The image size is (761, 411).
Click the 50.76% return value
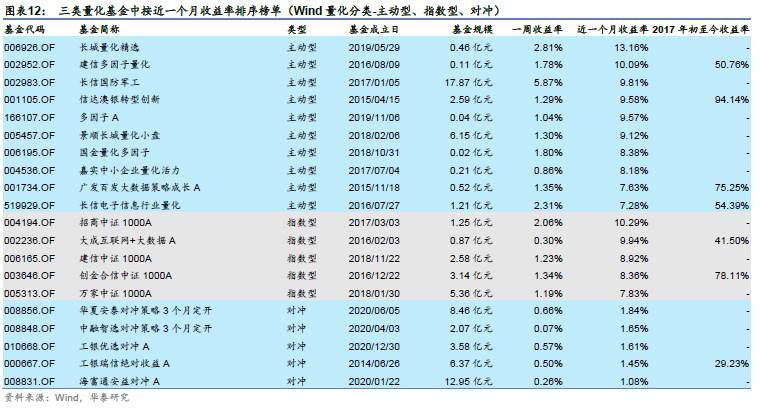732,65
